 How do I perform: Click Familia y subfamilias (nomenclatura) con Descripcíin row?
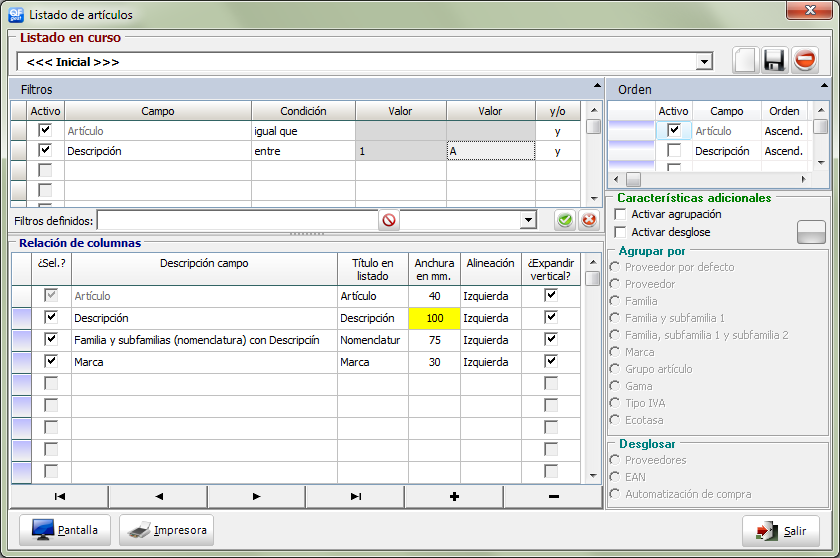204,340
